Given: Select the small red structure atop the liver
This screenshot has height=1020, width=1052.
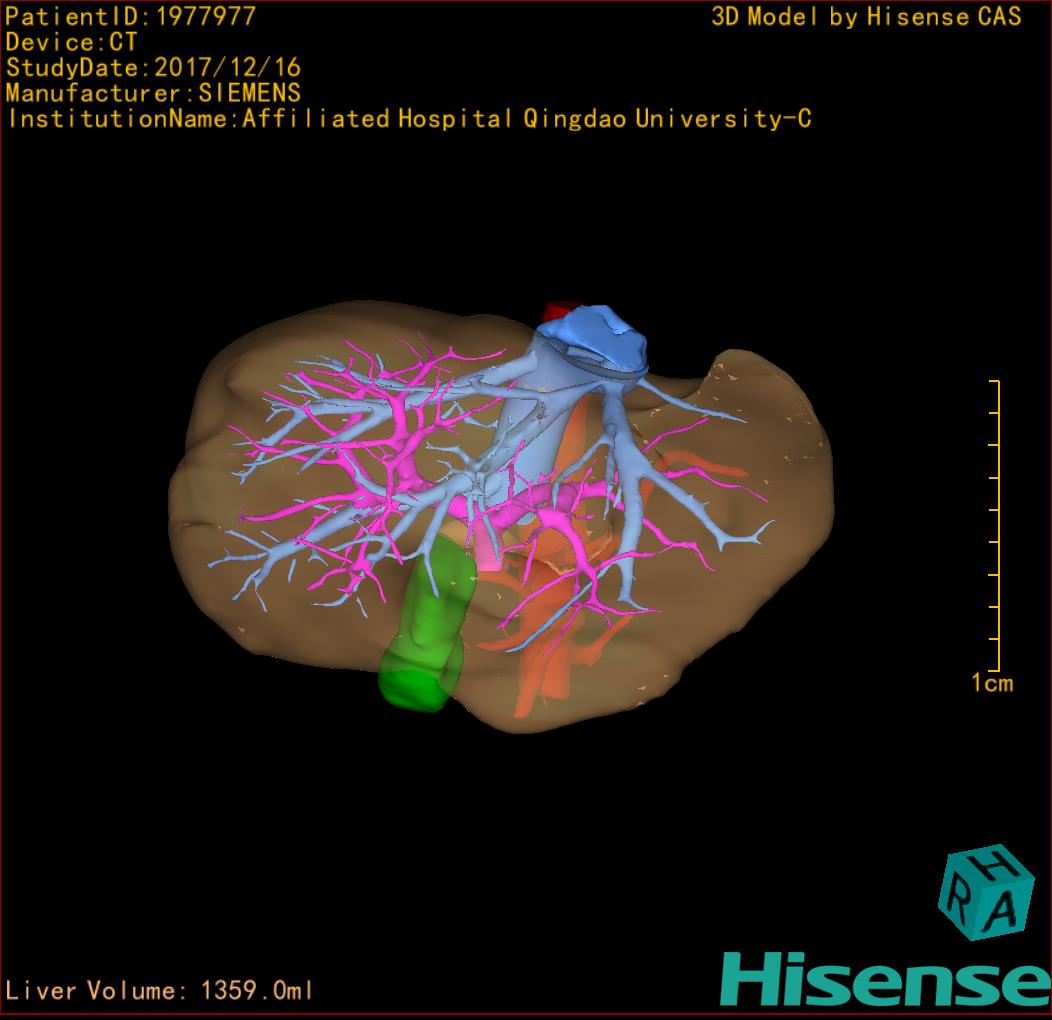Looking at the screenshot, I should 554,311.
